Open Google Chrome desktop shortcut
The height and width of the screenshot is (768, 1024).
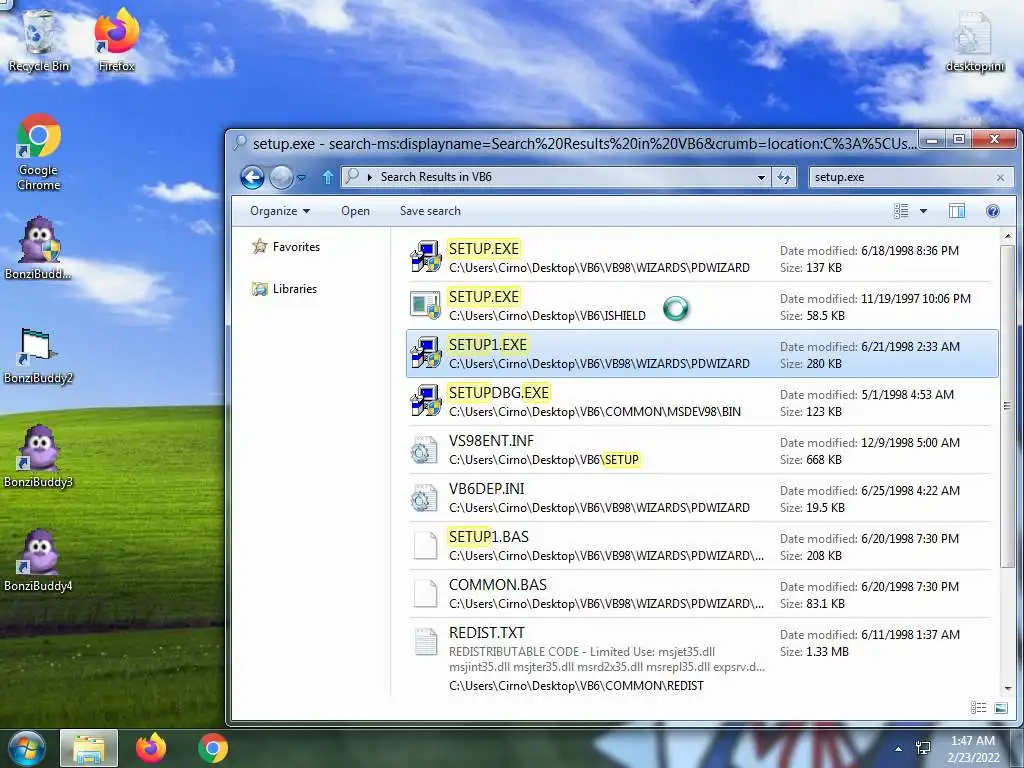[x=39, y=153]
